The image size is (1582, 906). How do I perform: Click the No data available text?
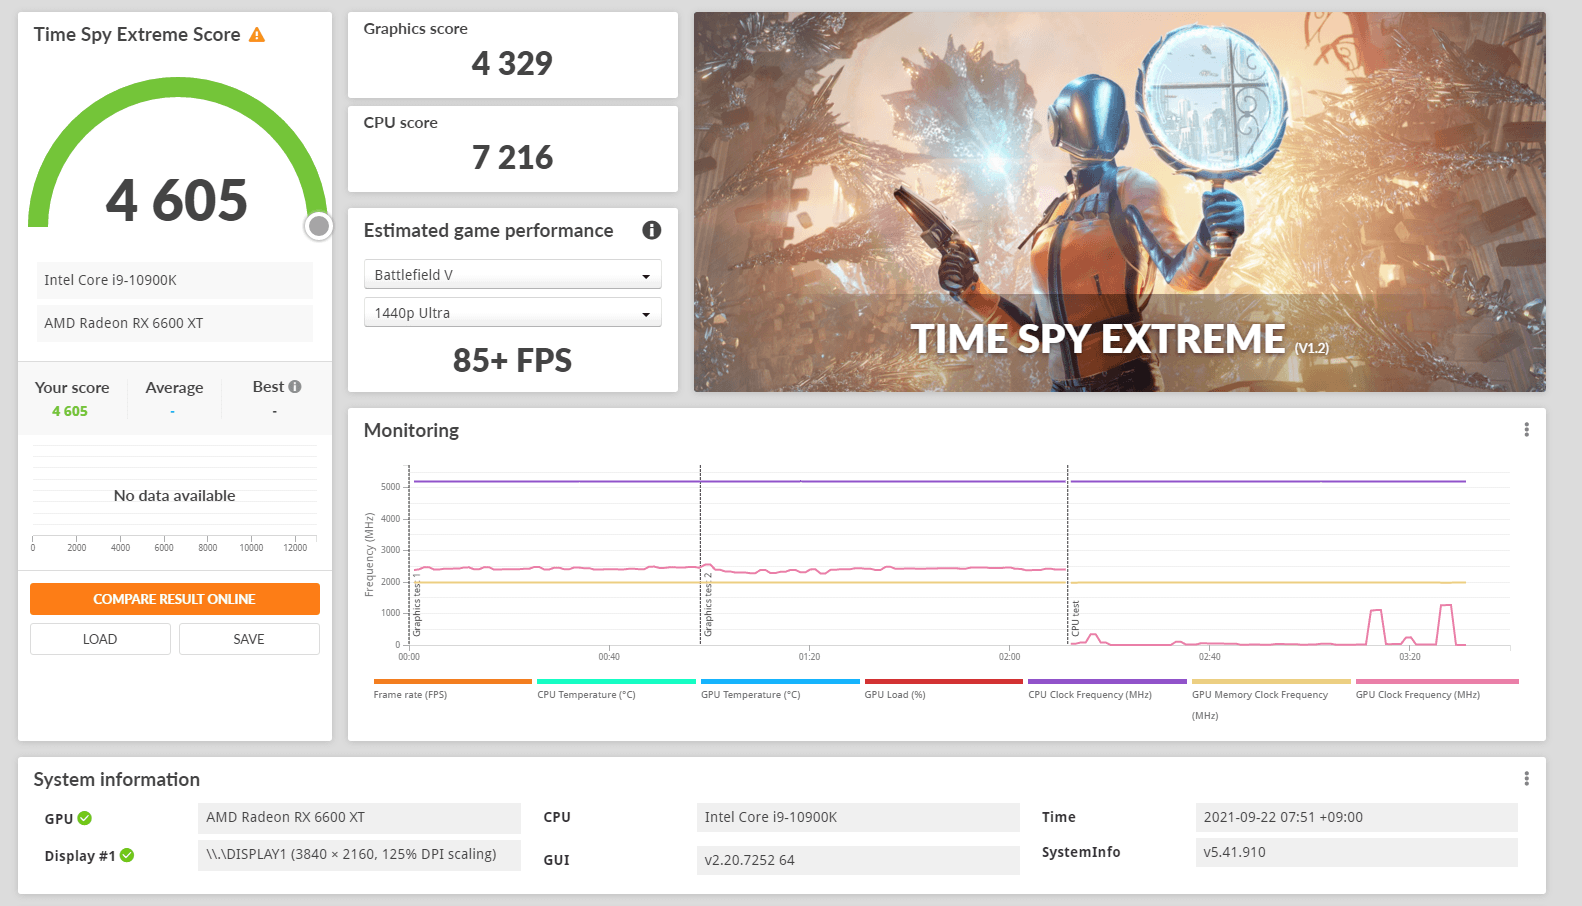(x=175, y=496)
